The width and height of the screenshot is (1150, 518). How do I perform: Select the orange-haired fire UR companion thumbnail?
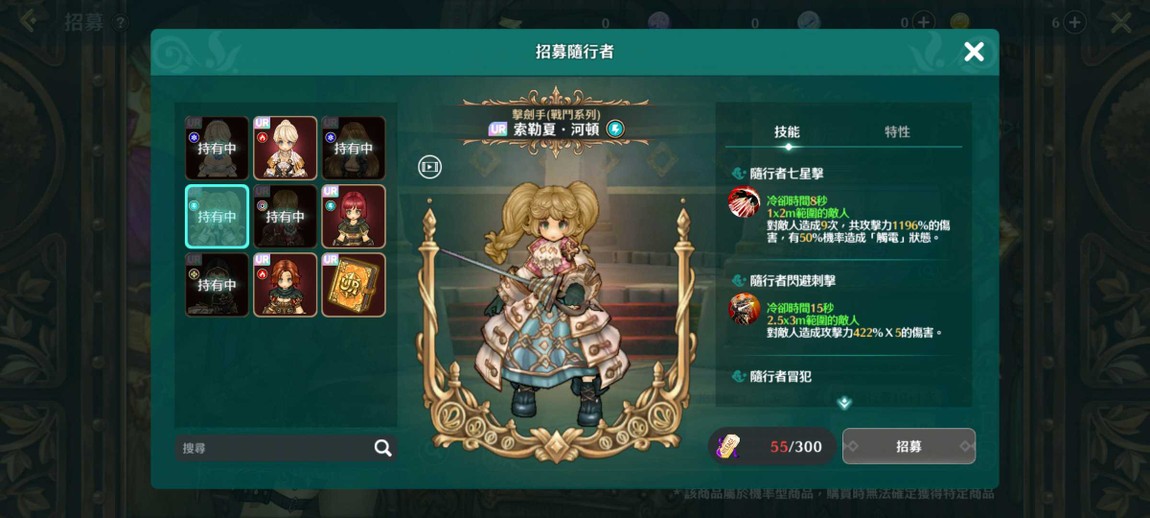[285, 285]
